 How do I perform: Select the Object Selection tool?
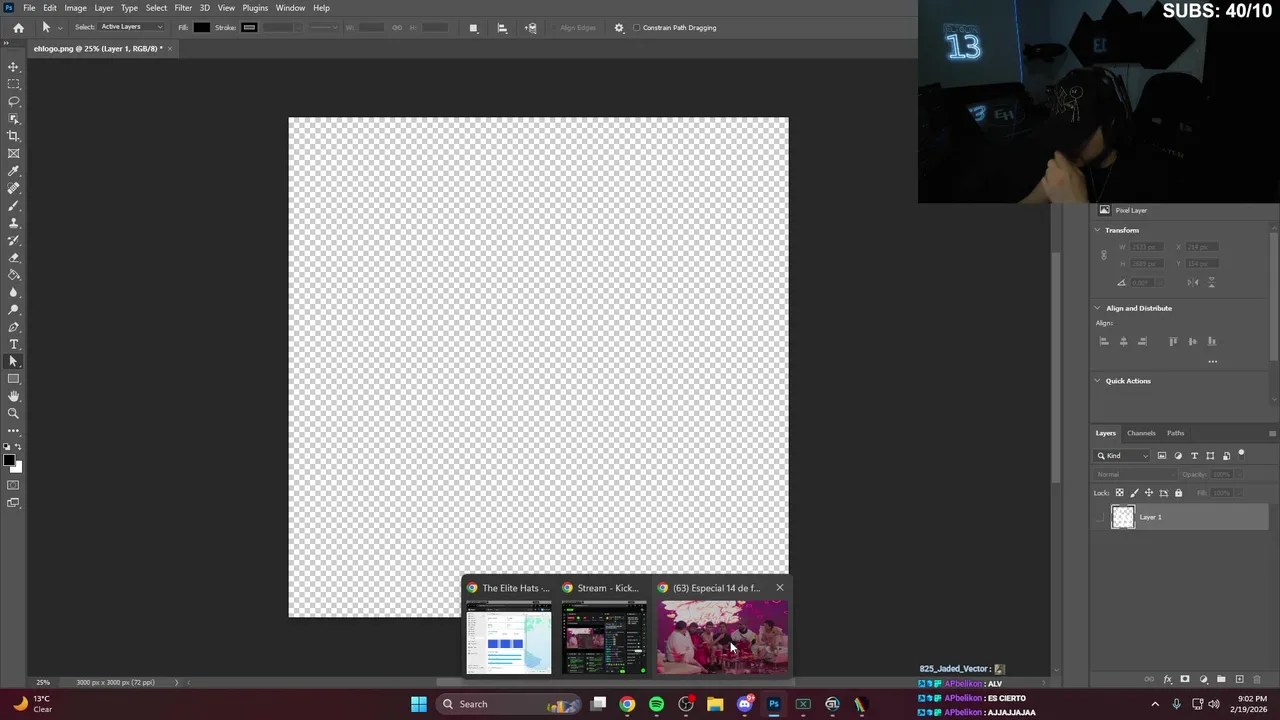(14, 119)
